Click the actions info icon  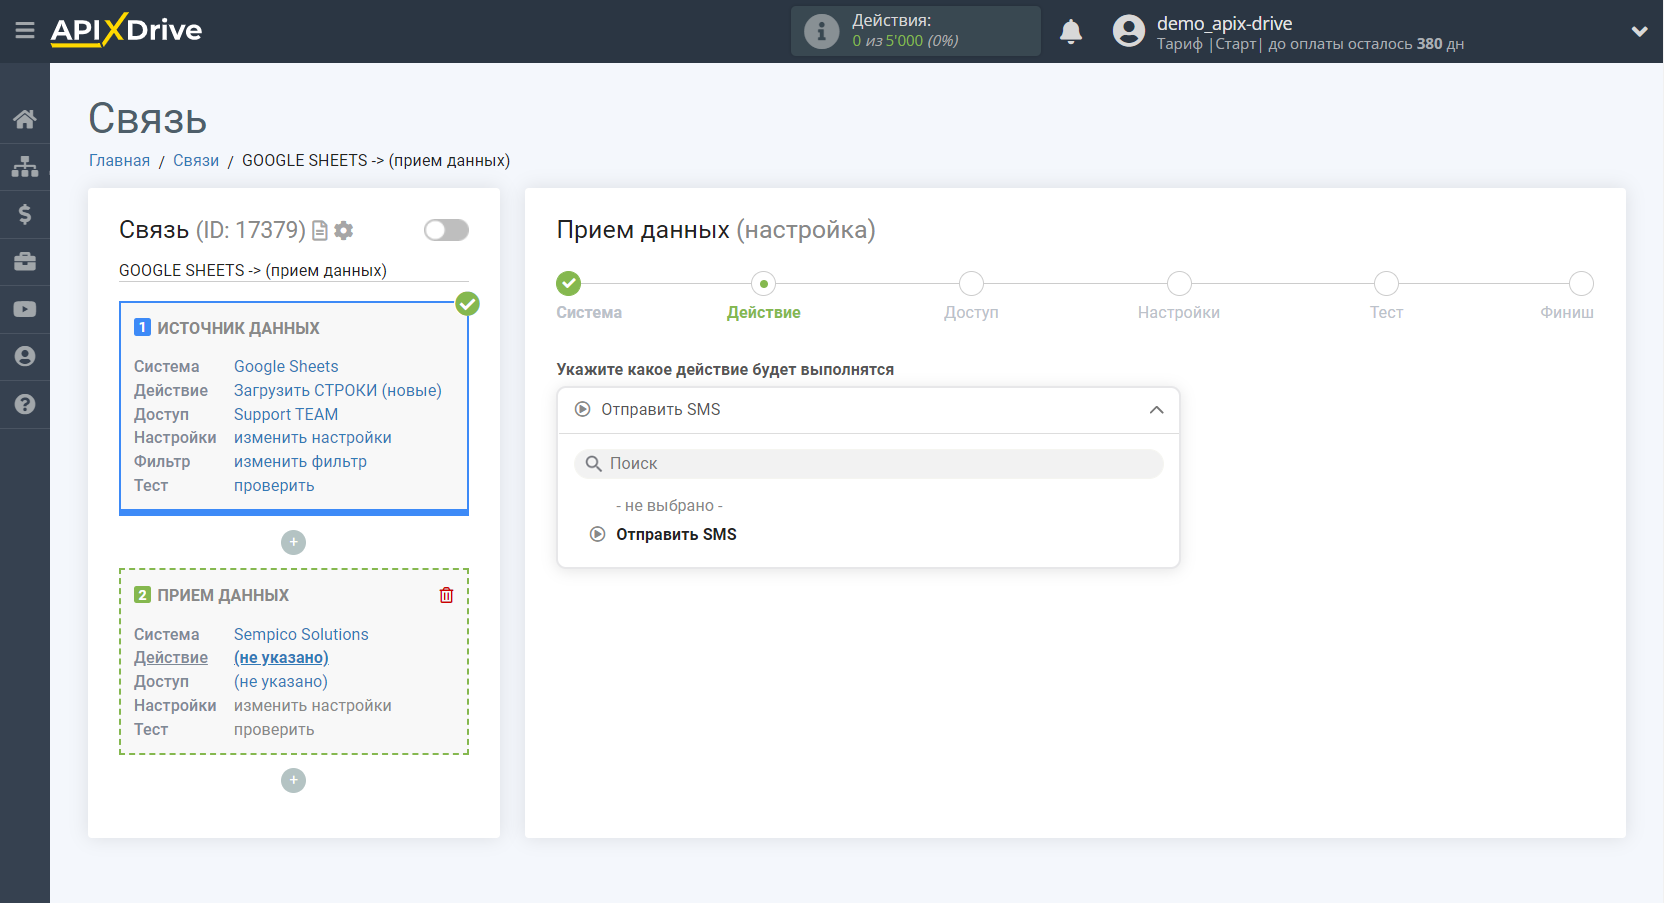pos(821,31)
